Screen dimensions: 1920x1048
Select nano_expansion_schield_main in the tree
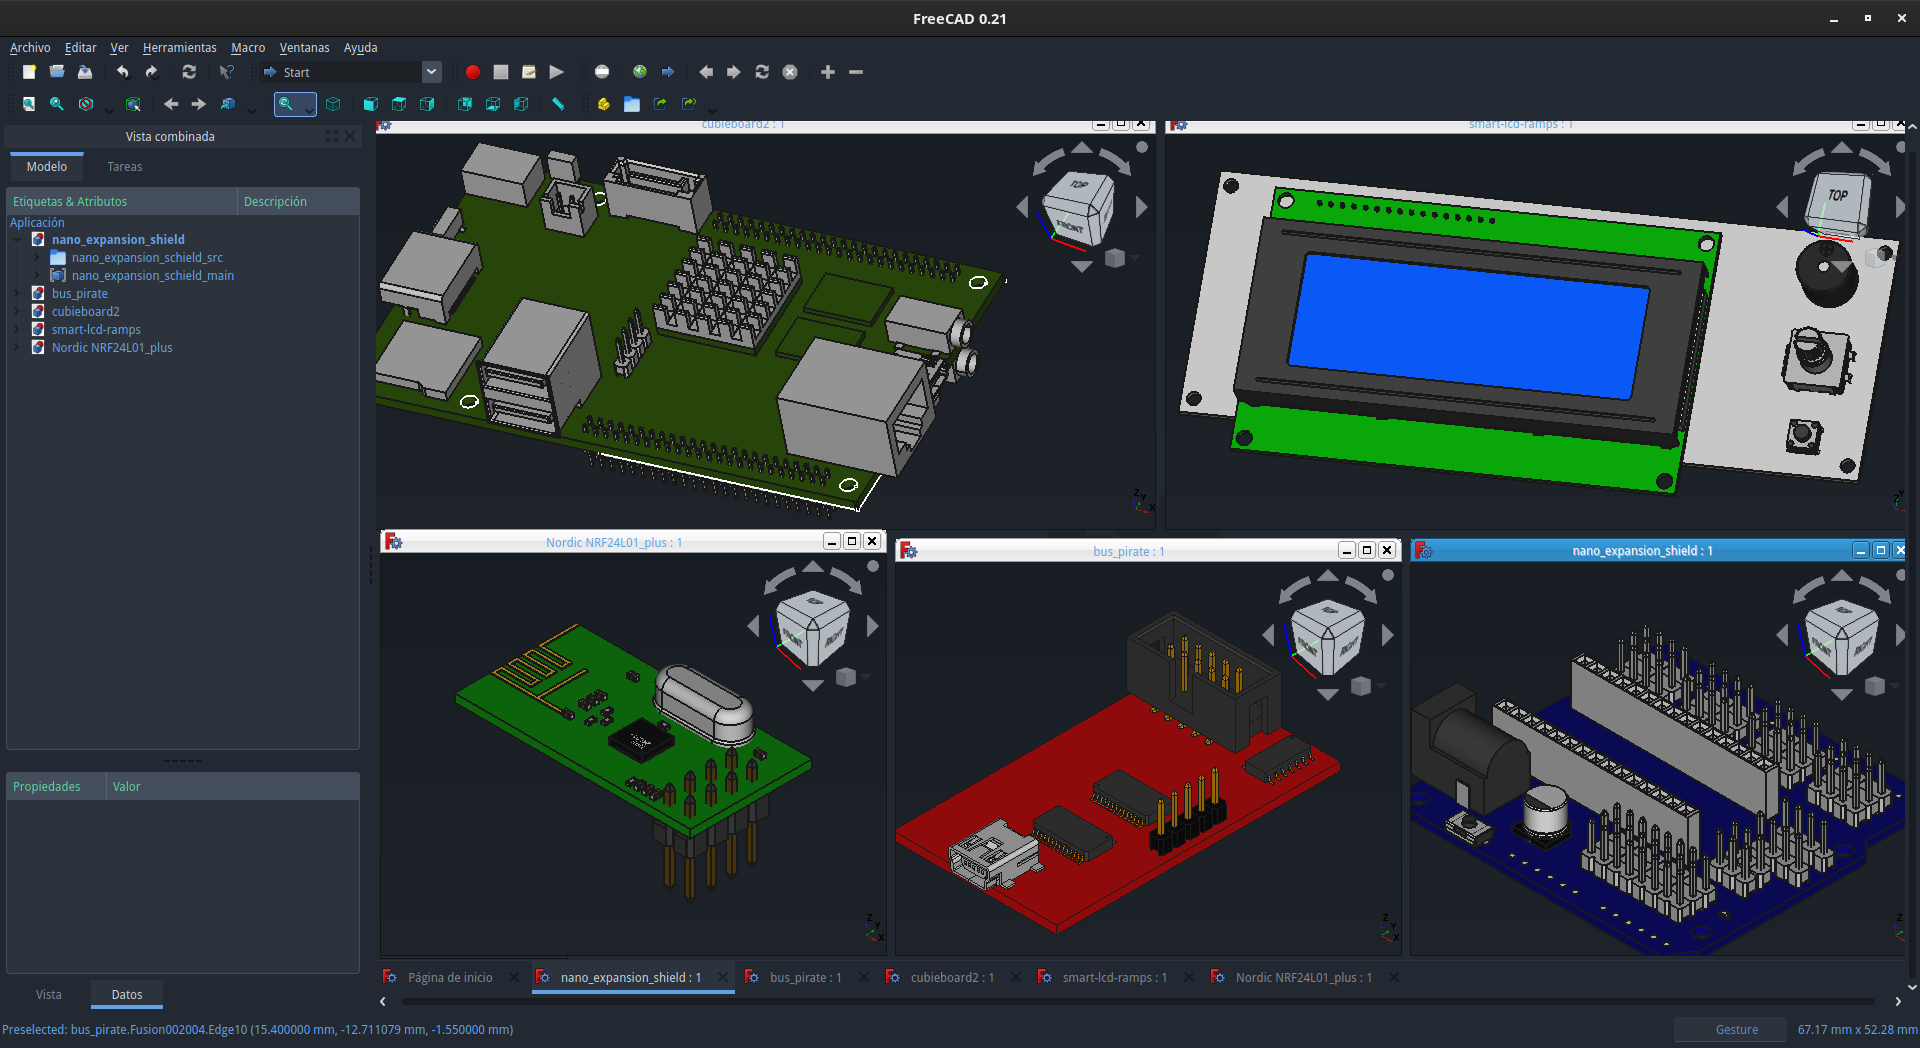pyautogui.click(x=153, y=276)
